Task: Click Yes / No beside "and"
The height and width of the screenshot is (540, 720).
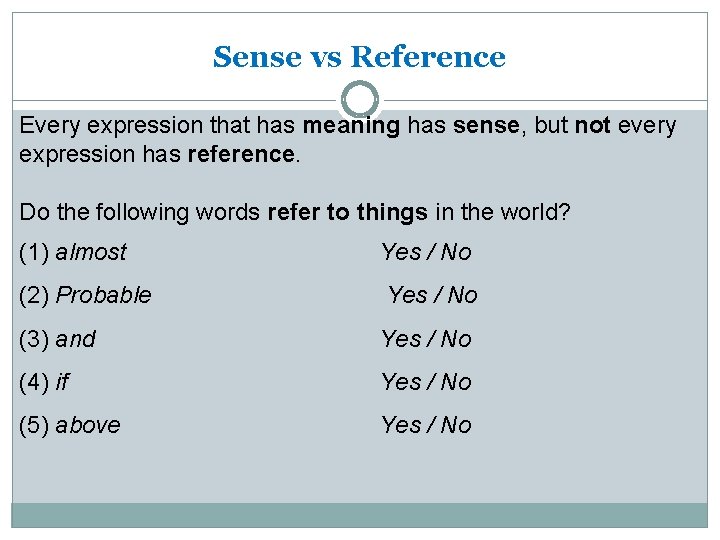Action: [426, 339]
